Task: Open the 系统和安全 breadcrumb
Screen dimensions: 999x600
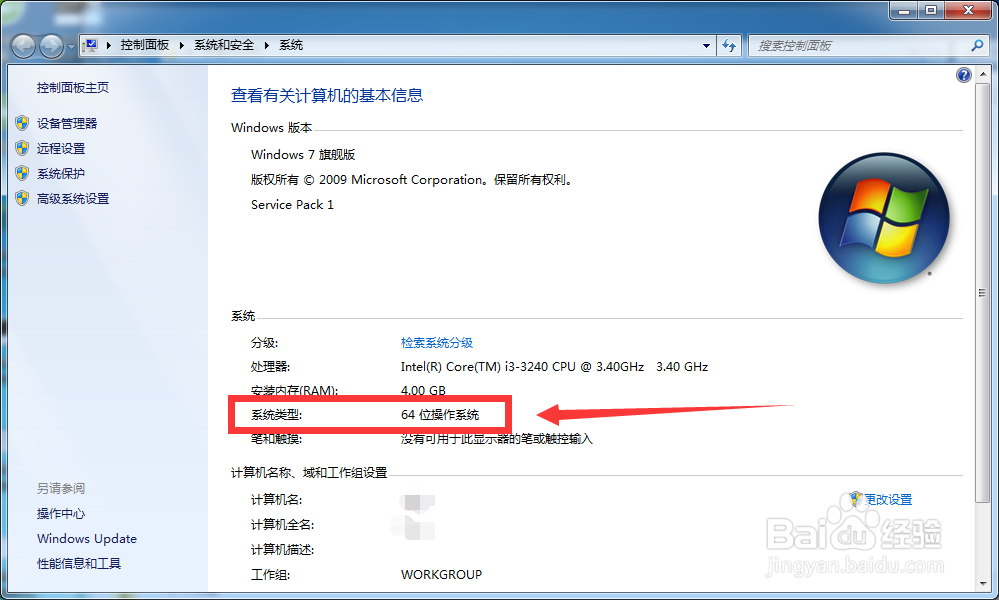Action: click(224, 45)
